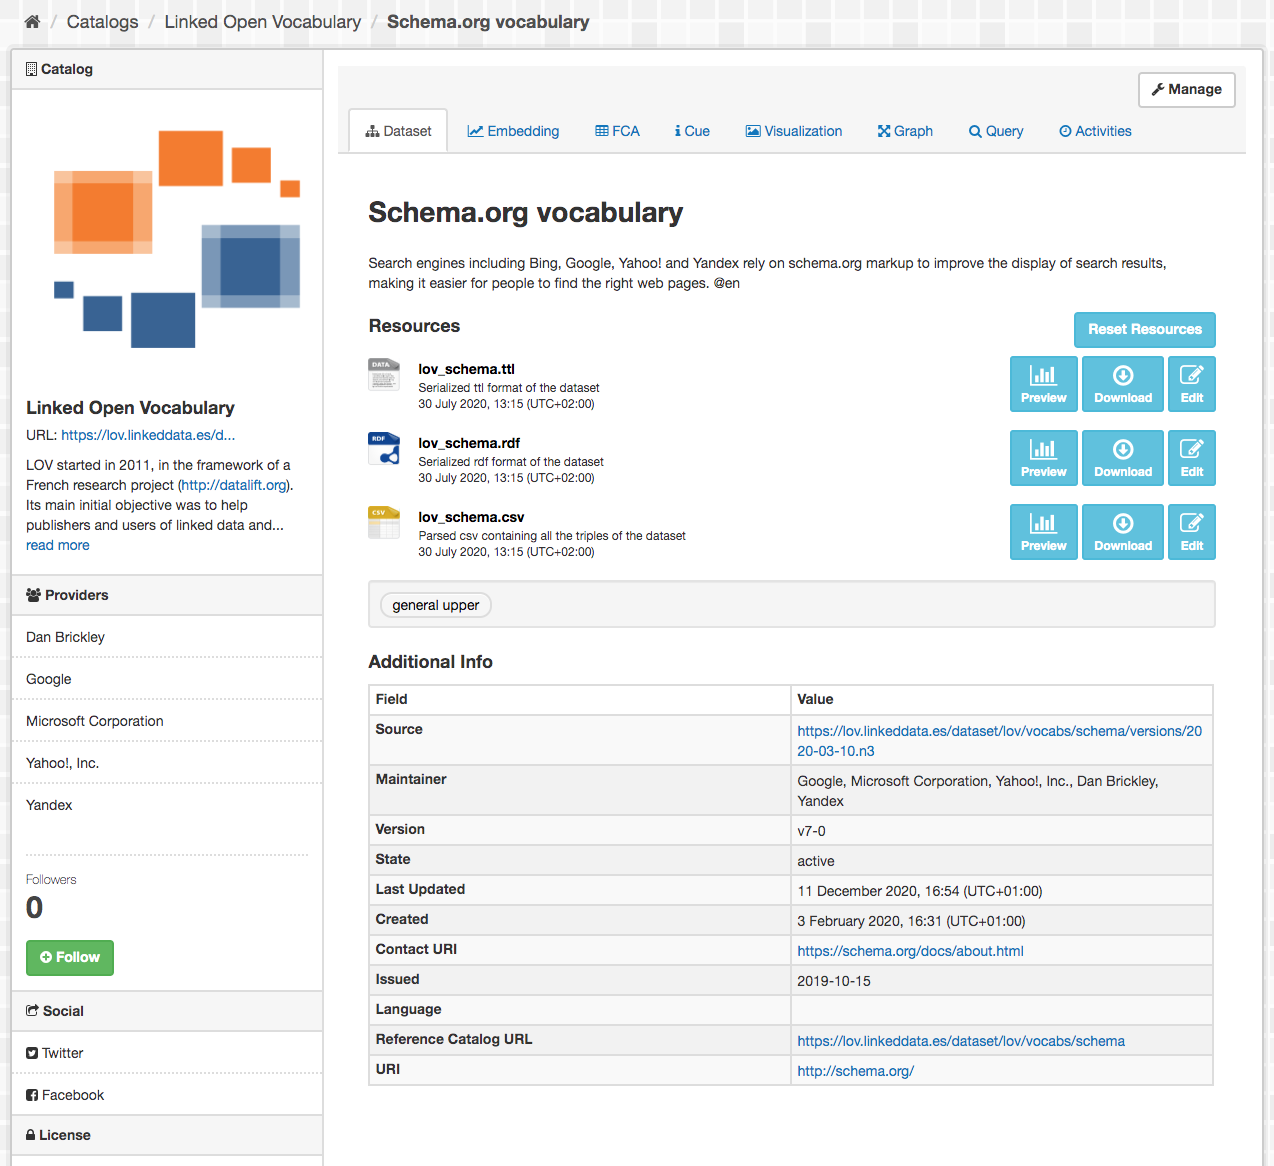Select the Query tab
The height and width of the screenshot is (1166, 1274).
tap(996, 131)
